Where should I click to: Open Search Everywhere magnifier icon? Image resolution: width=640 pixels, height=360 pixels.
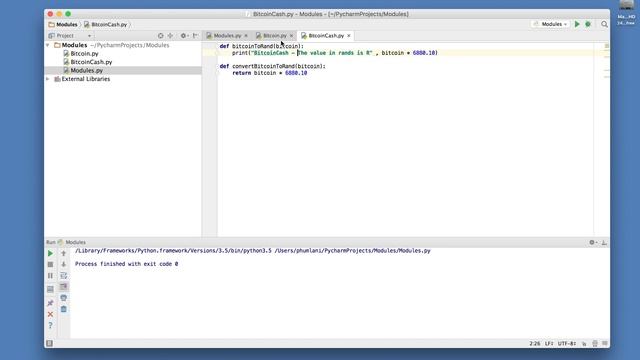click(604, 24)
